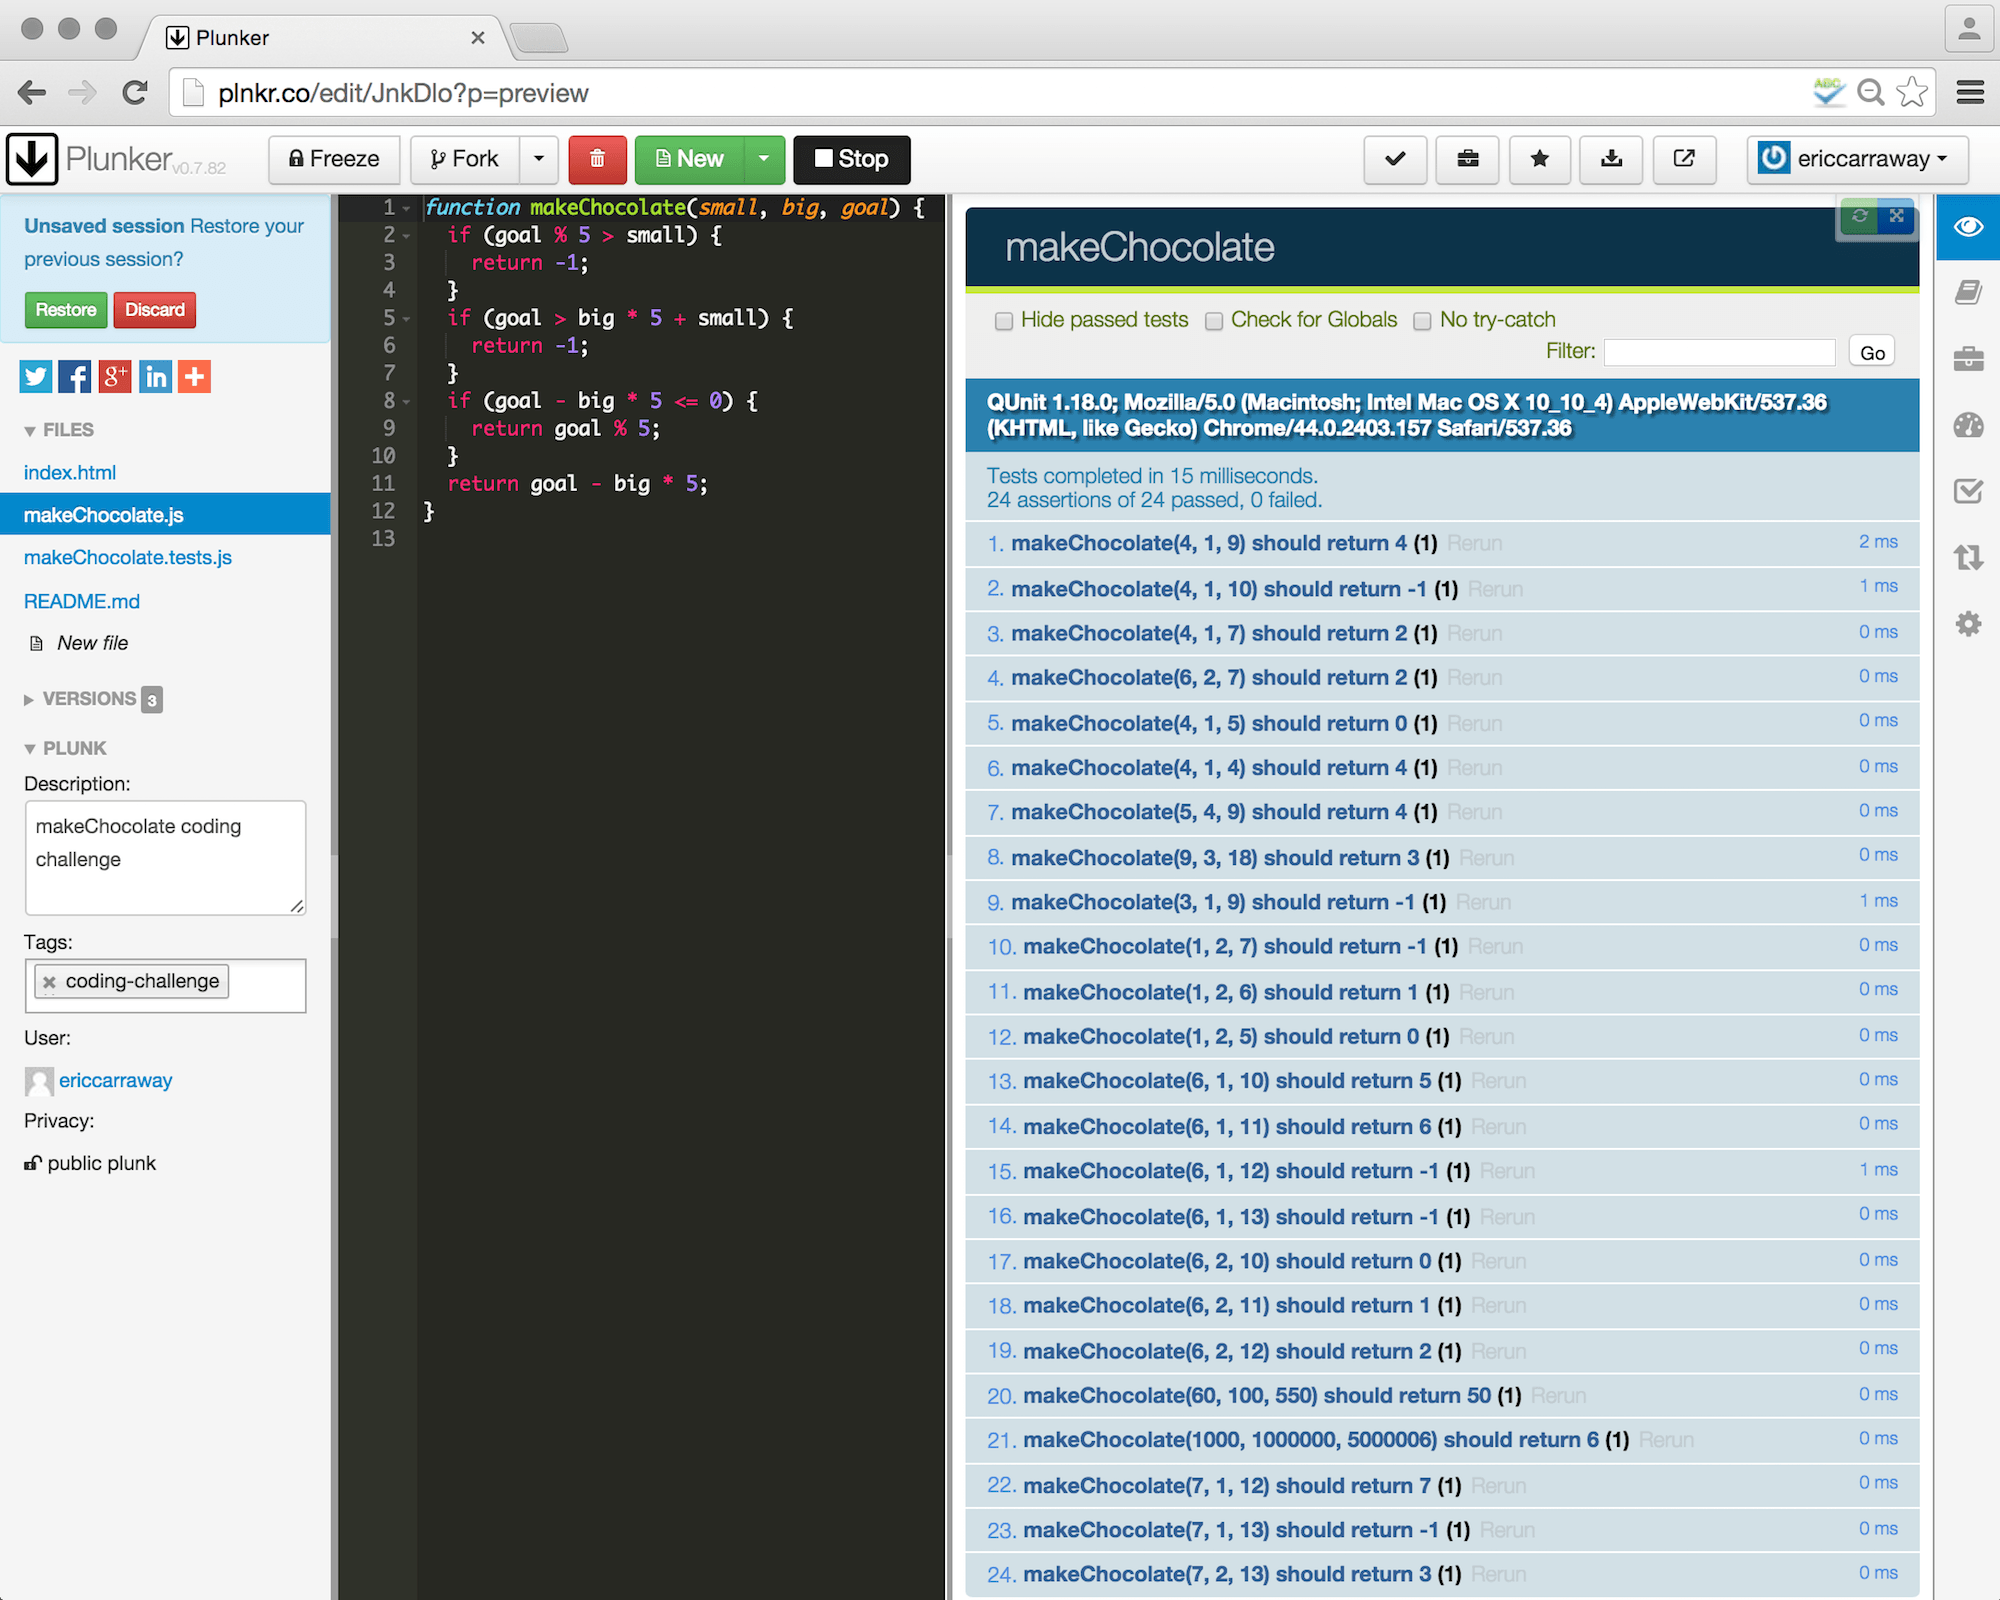
Task: Select index.html in files list
Action: [70, 472]
